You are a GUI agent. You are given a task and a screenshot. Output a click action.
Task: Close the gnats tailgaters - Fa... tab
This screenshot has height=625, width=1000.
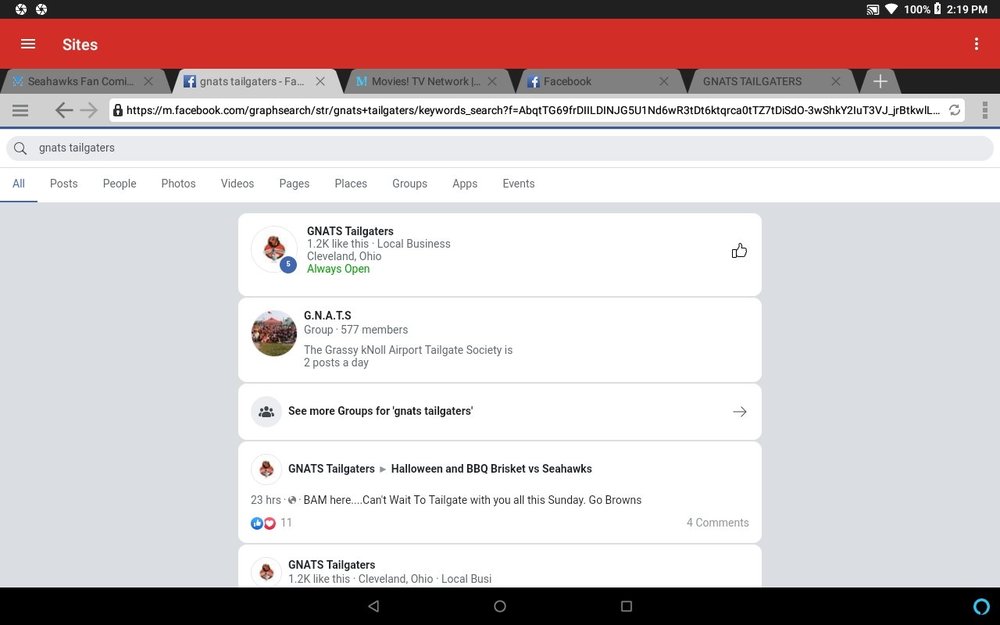[x=321, y=81]
